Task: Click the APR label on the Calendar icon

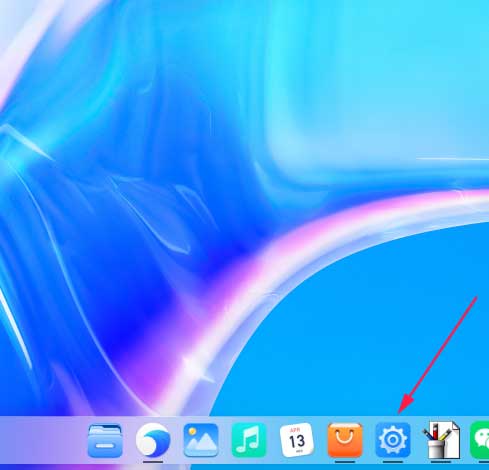Action: [x=295, y=430]
